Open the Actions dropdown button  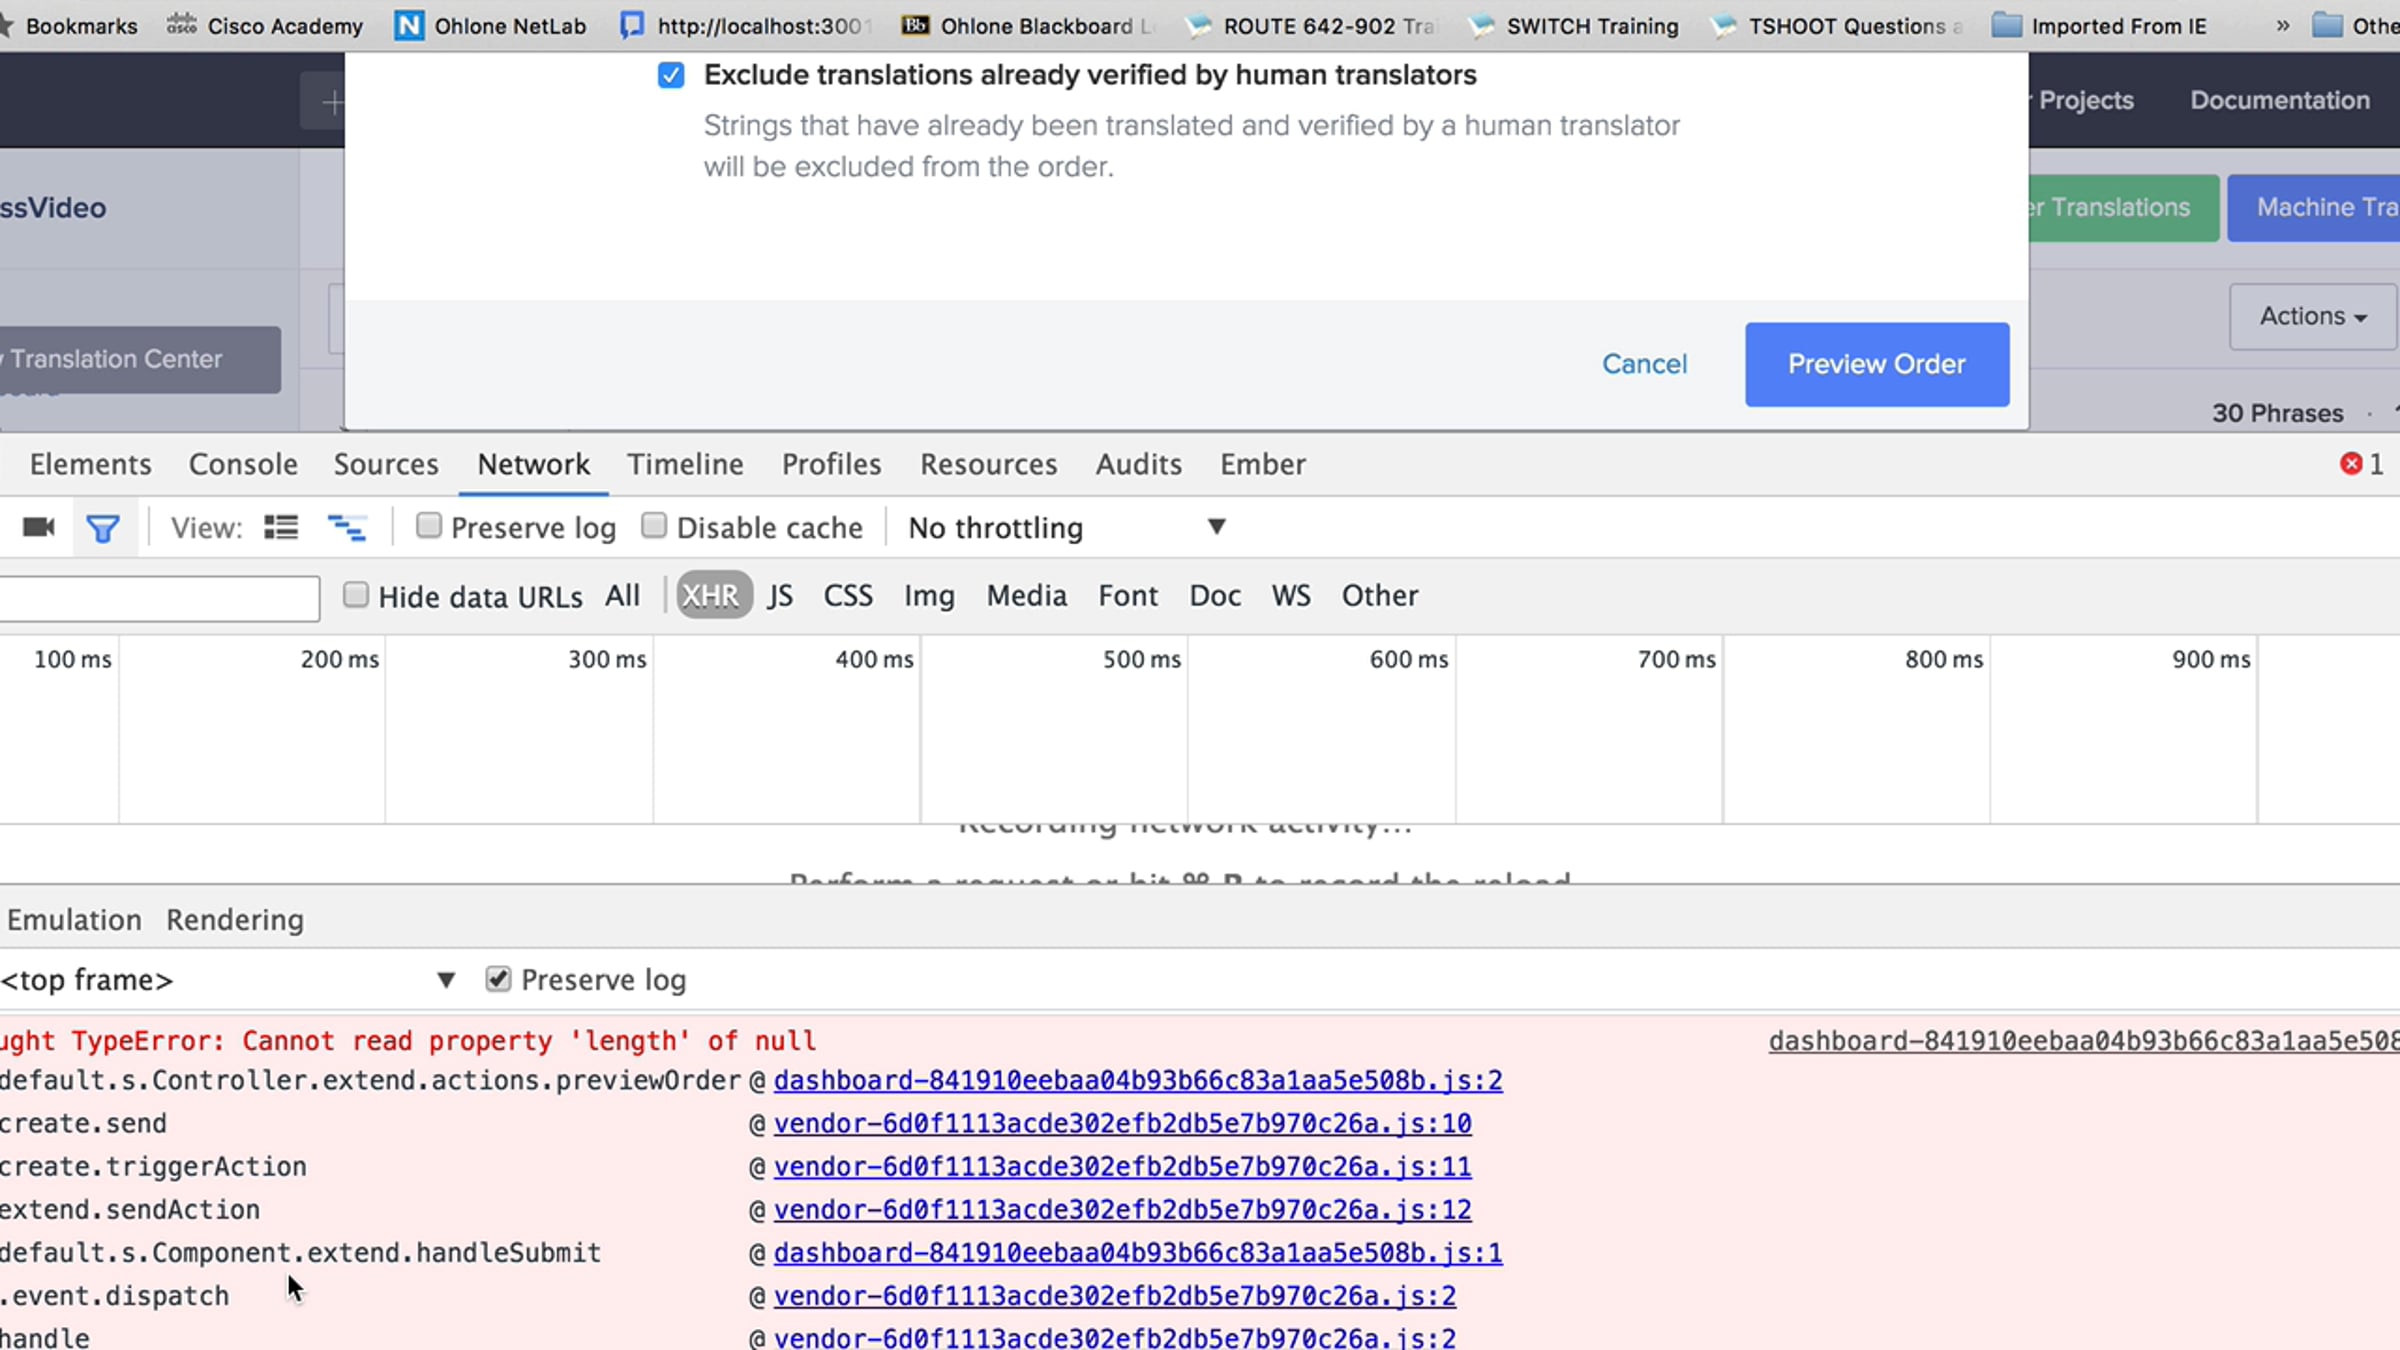point(2313,316)
